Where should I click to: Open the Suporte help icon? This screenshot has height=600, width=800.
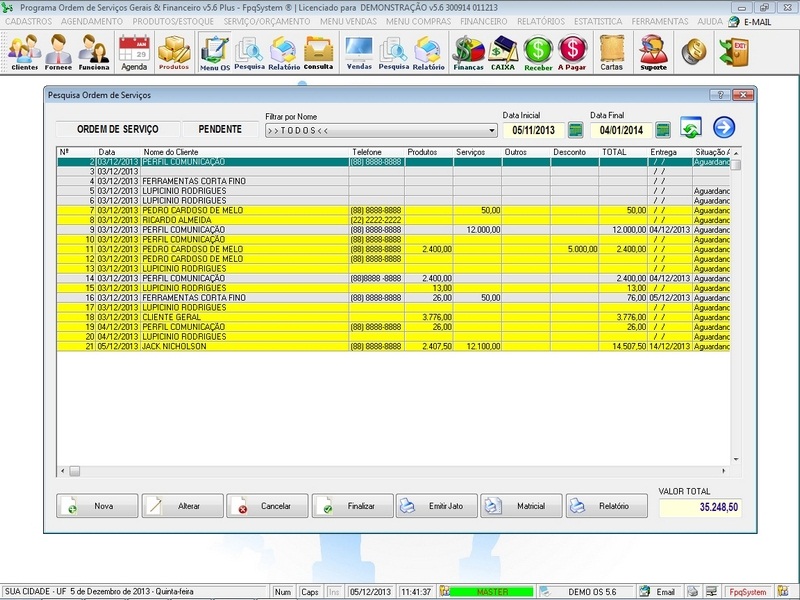(653, 52)
